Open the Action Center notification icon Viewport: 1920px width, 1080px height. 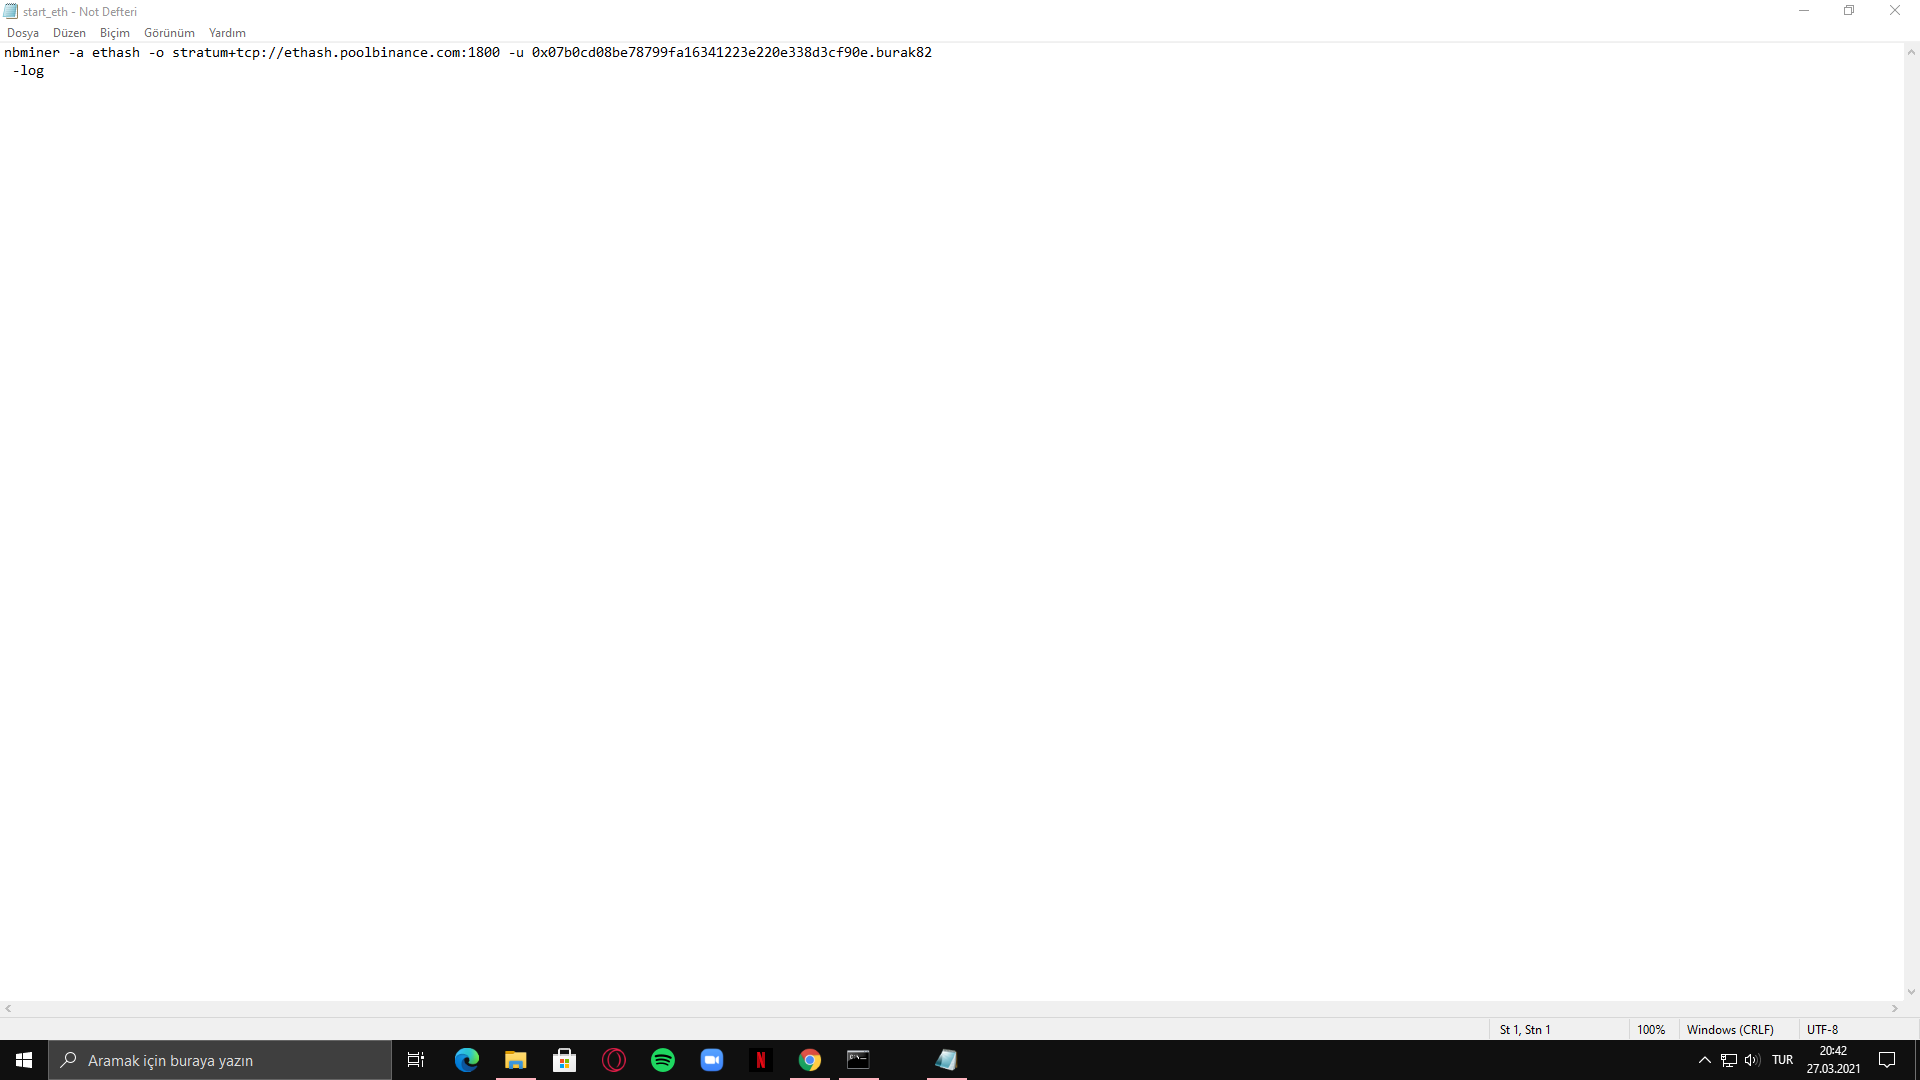pos(1887,1060)
